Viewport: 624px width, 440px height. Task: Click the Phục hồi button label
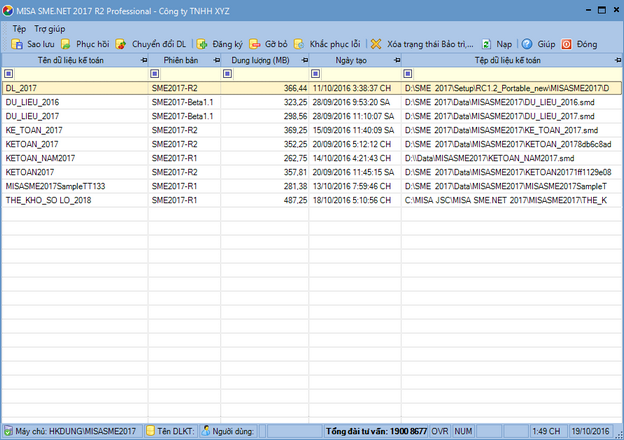coord(93,44)
